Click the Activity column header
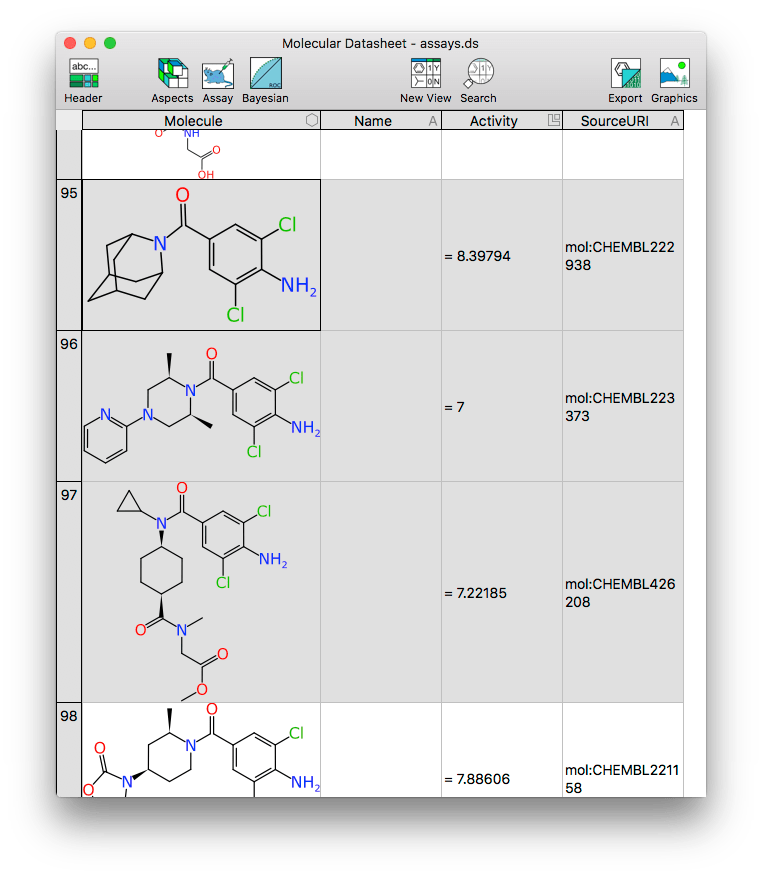Image resolution: width=762 pixels, height=877 pixels. click(x=494, y=121)
